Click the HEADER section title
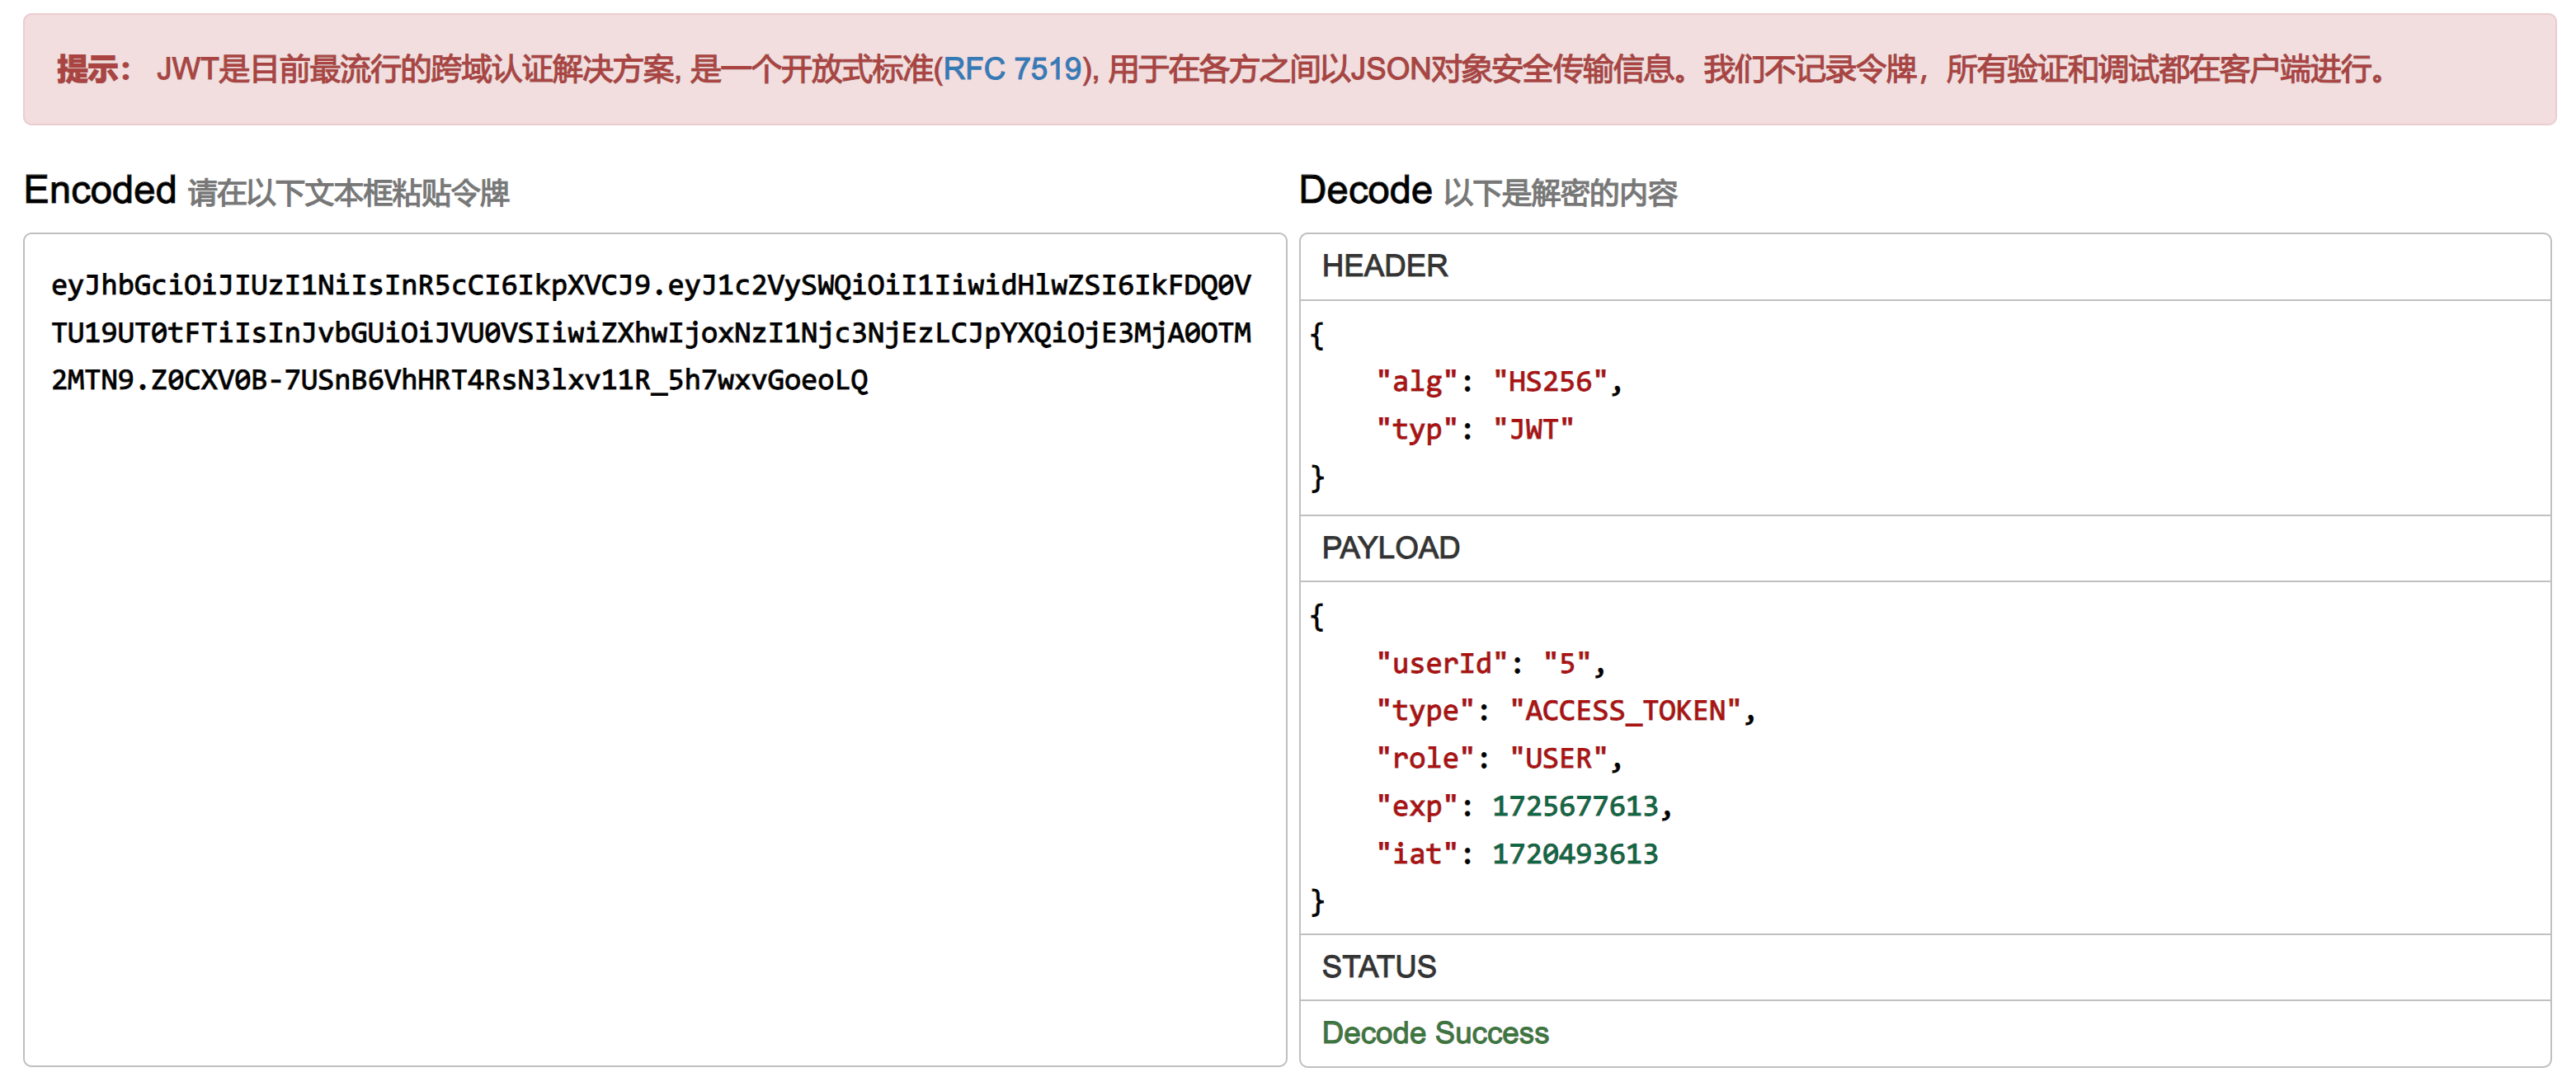Screen dimensions: 2576x1091 coord(1384,266)
